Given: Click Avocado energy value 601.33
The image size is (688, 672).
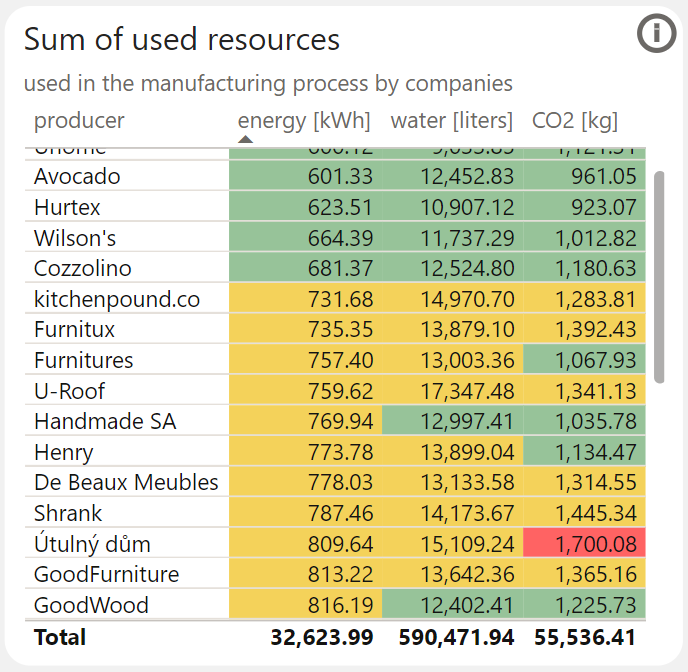Looking at the screenshot, I should pyautogui.click(x=340, y=176).
